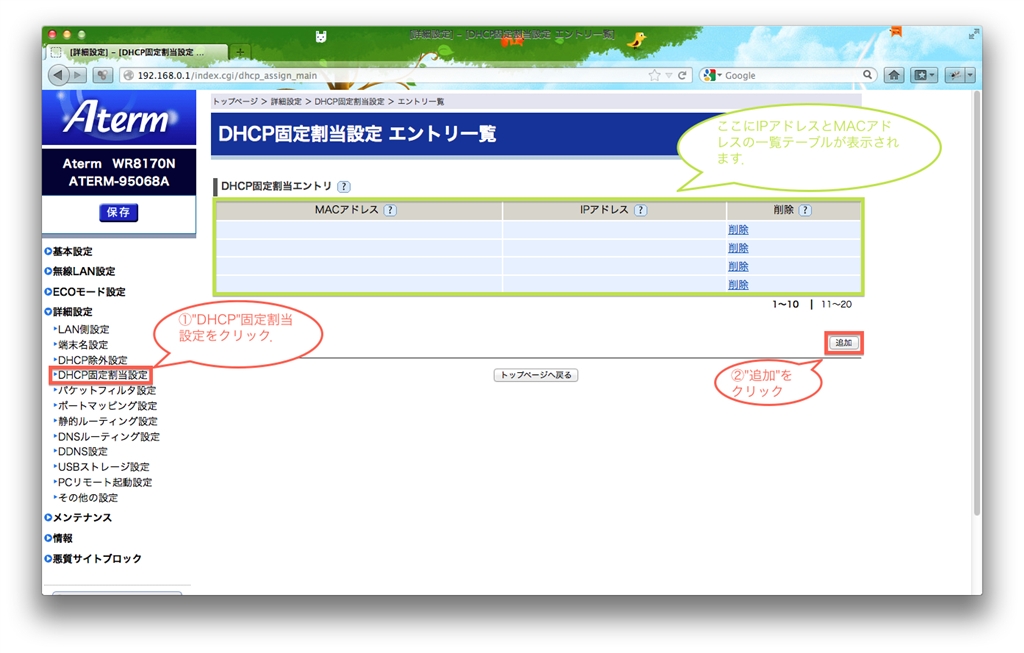
Task: Click the browser back arrow button
Action: coord(57,75)
